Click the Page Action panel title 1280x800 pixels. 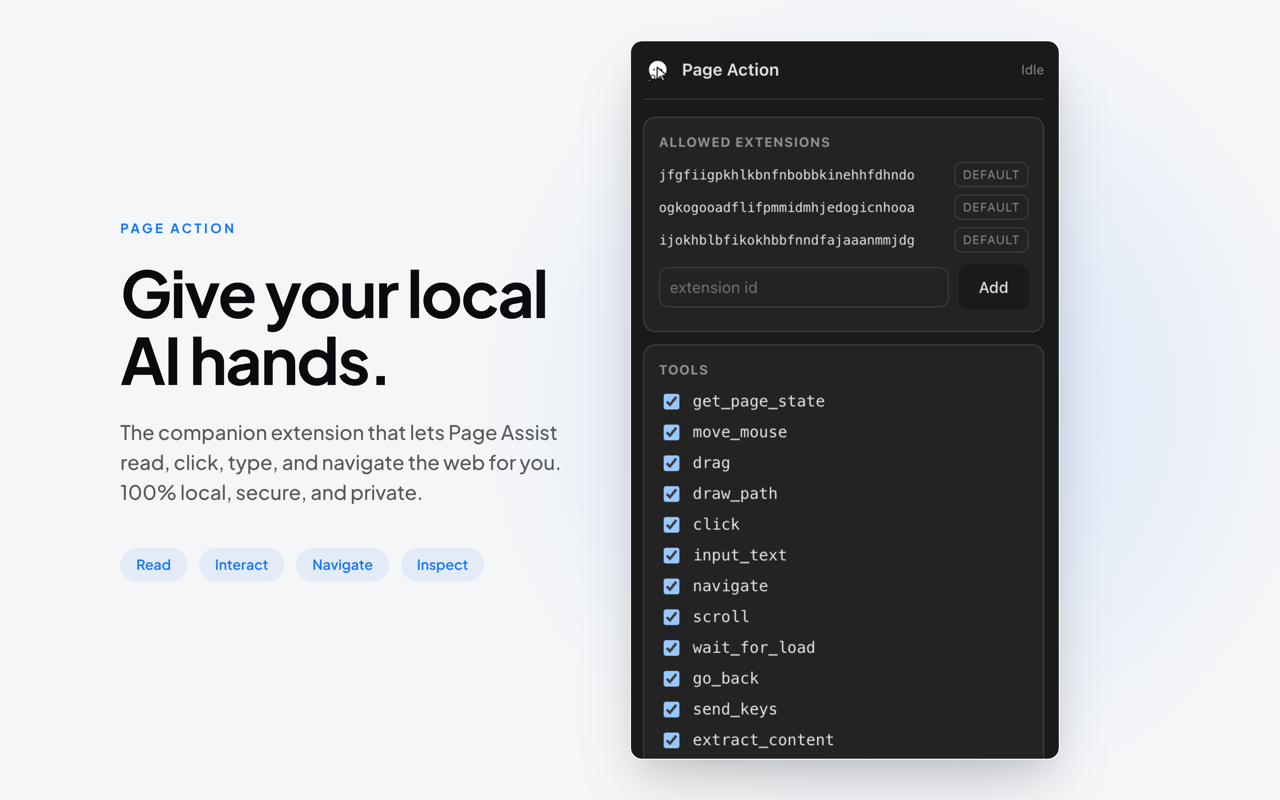point(730,70)
